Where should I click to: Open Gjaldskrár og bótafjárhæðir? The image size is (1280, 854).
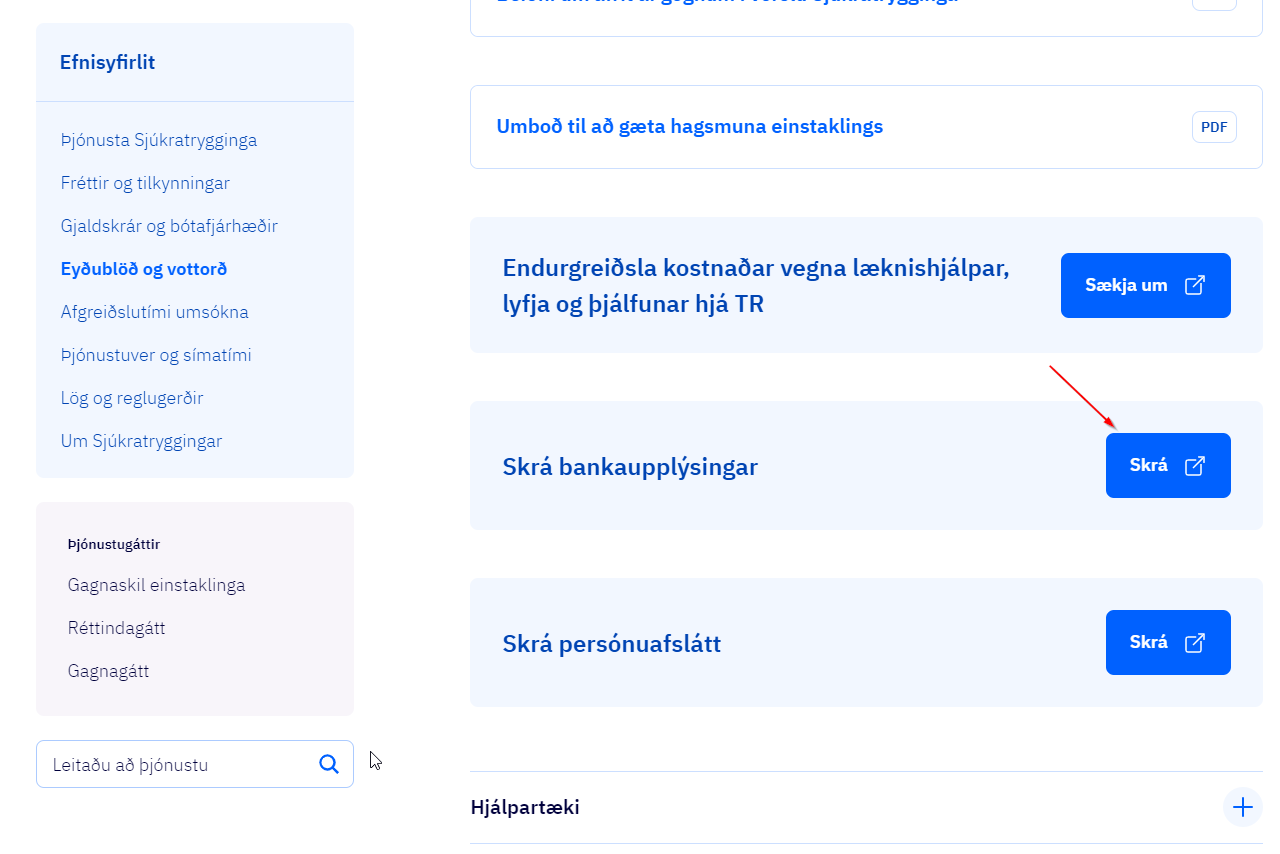pos(169,226)
